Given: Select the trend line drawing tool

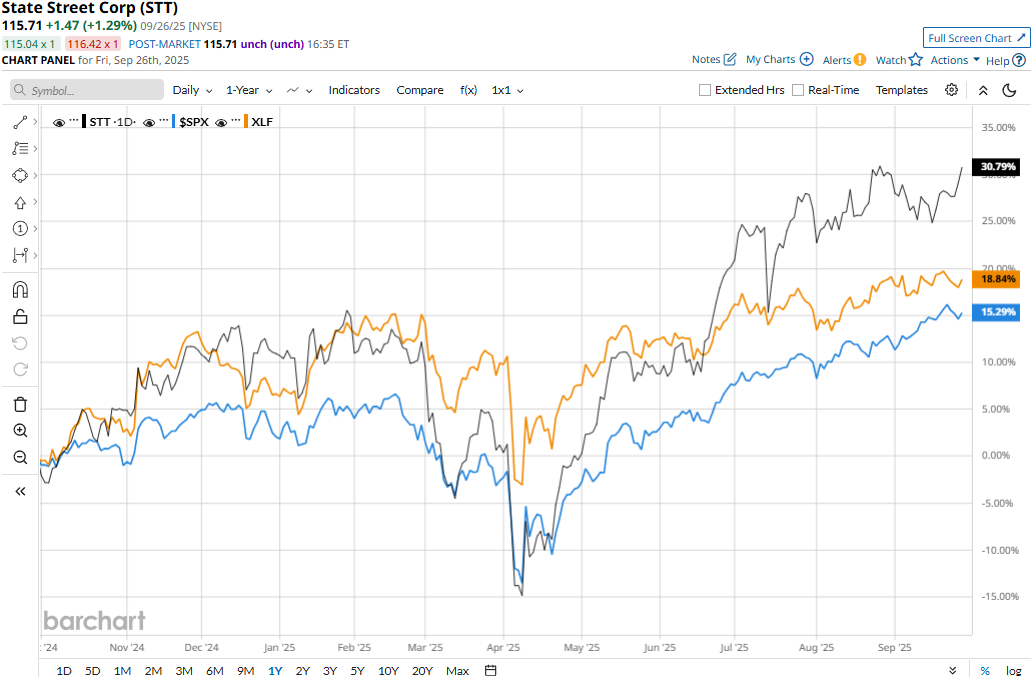Looking at the screenshot, I should coord(20,122).
